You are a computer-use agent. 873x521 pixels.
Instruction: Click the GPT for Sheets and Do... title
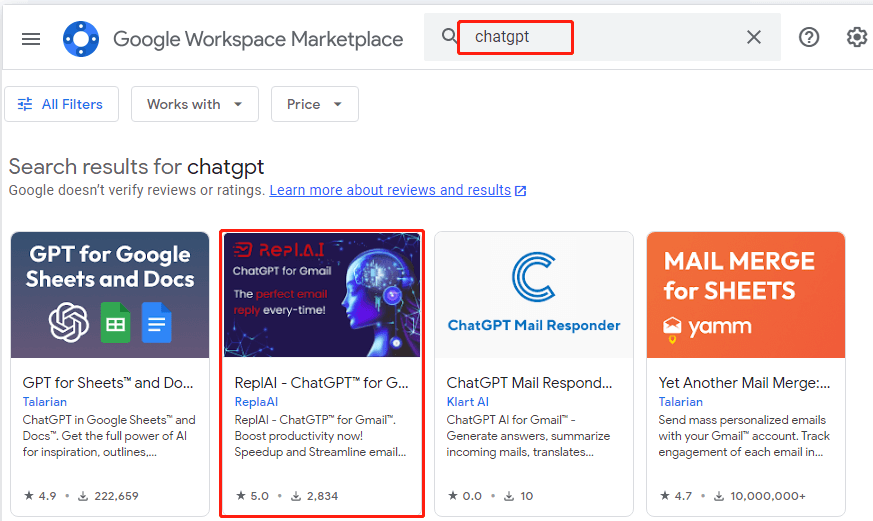[x=108, y=383]
